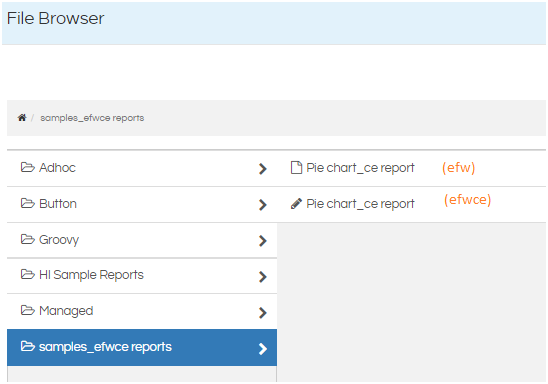Click the File Browser heading
Viewport: 548px width, 384px height.
[56, 18]
